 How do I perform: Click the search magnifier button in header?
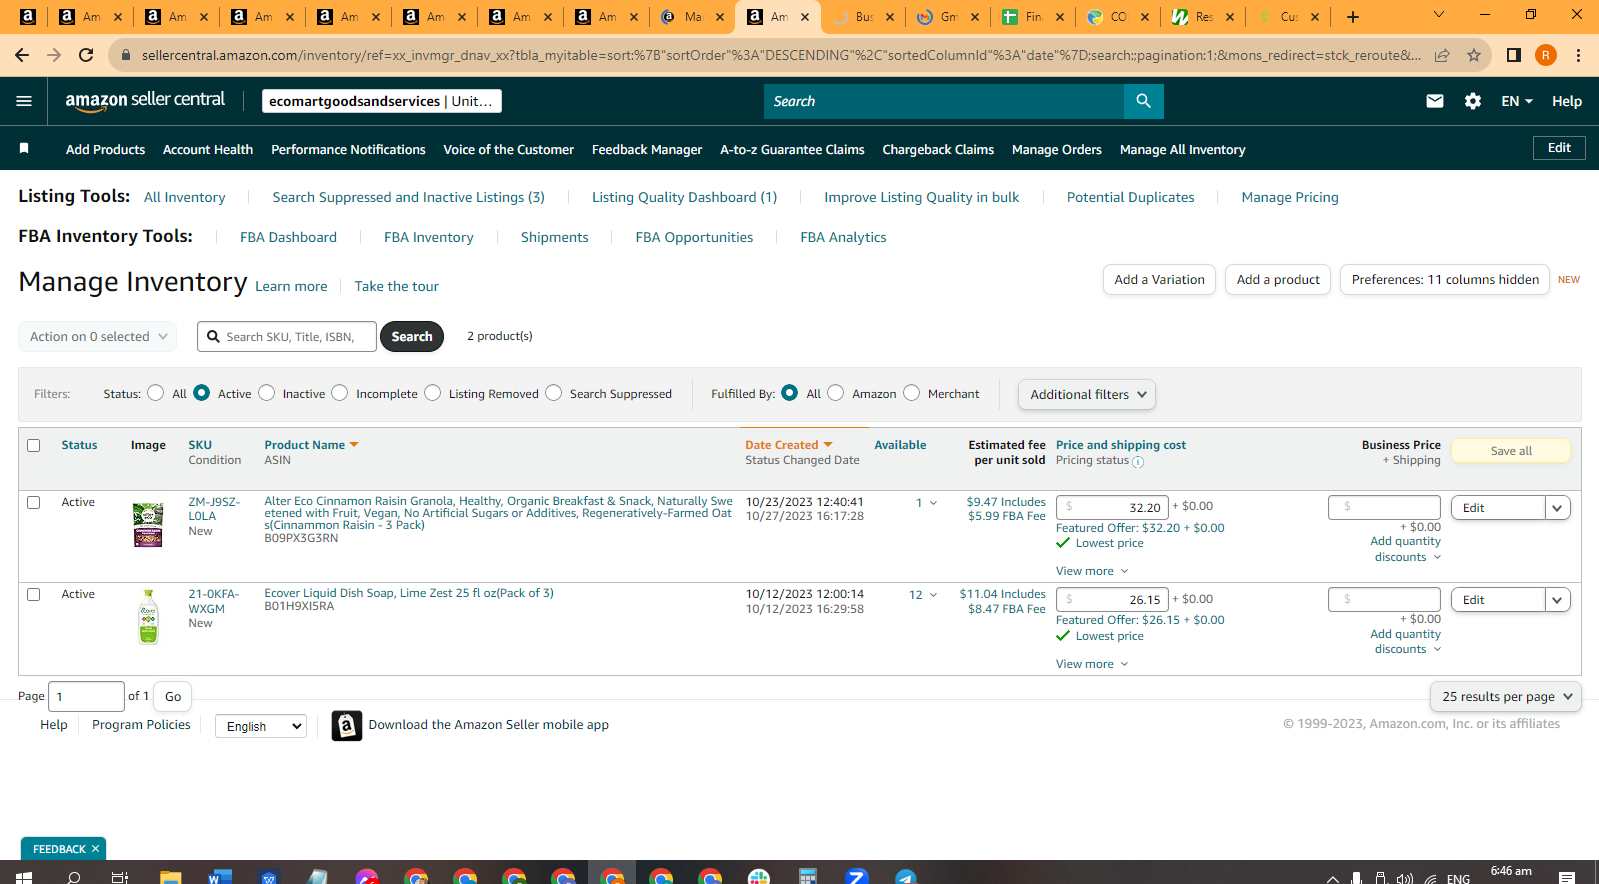[x=1143, y=101]
